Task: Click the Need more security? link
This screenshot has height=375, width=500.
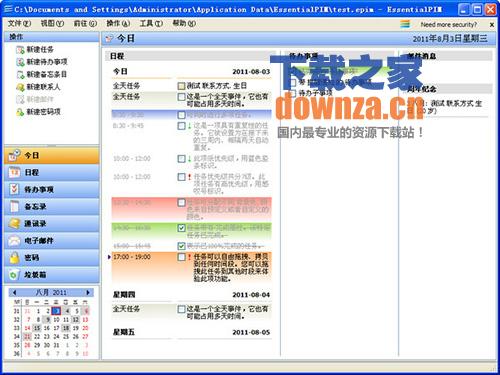Action: coord(449,24)
